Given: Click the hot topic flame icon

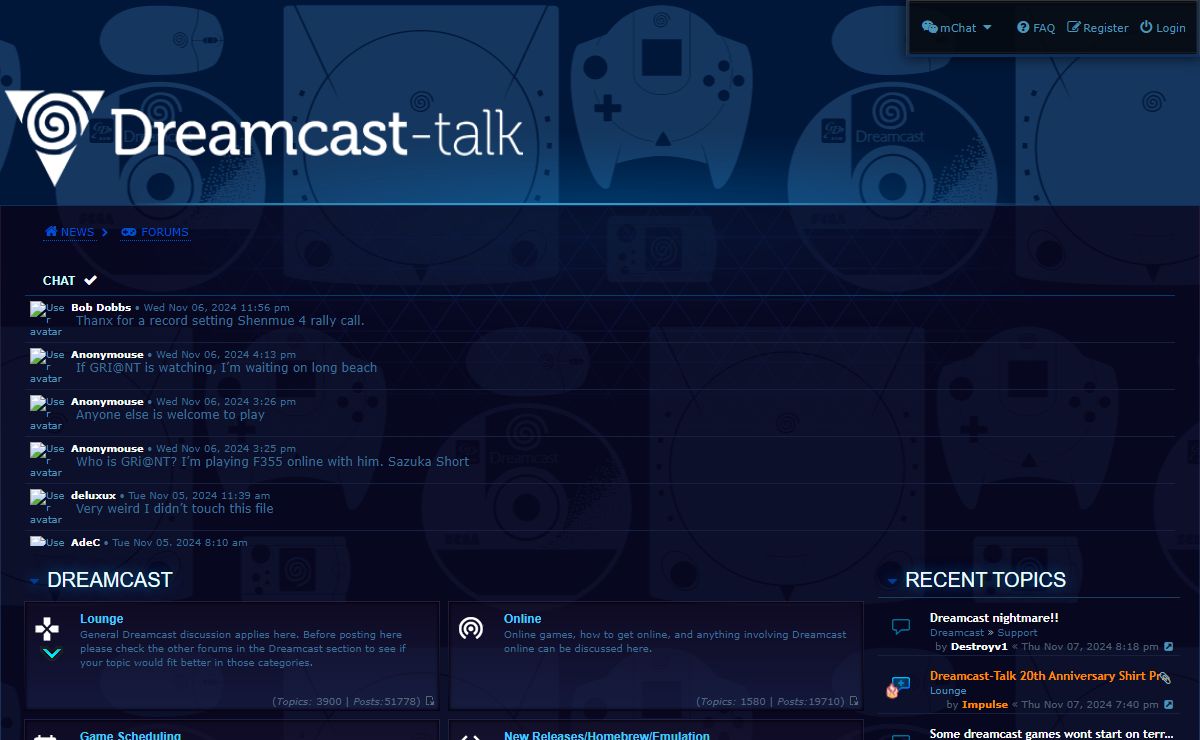Looking at the screenshot, I should tap(893, 690).
